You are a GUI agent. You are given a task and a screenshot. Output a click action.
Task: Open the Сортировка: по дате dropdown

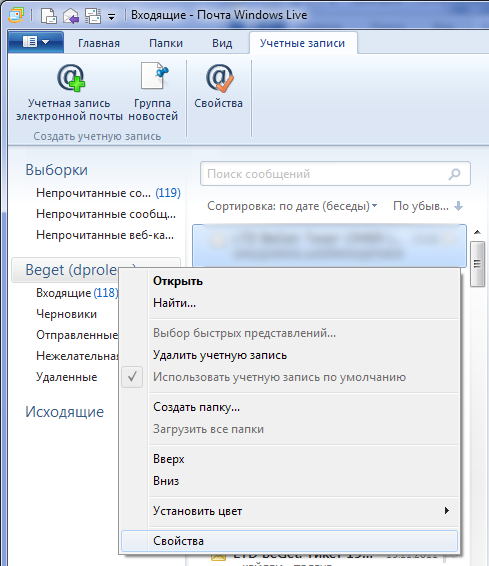(292, 206)
